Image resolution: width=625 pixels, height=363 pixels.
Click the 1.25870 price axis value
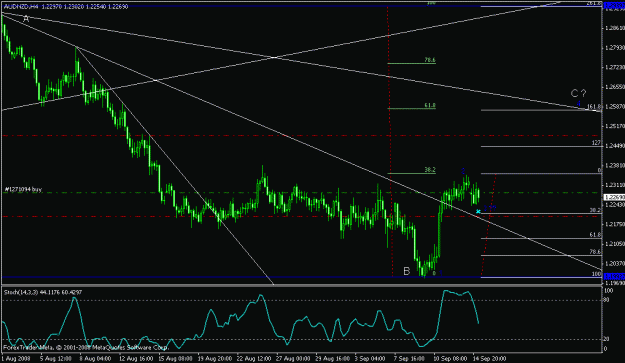click(x=614, y=107)
